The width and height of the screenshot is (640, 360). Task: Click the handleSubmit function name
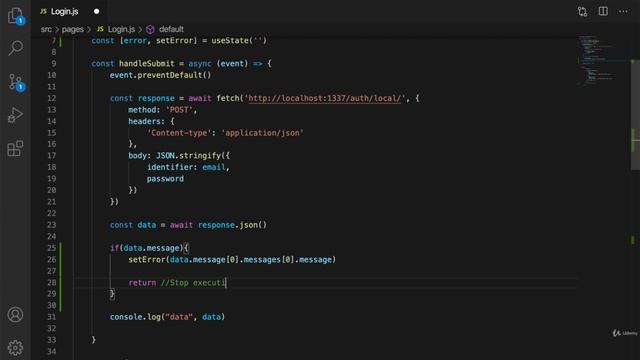tap(147, 64)
